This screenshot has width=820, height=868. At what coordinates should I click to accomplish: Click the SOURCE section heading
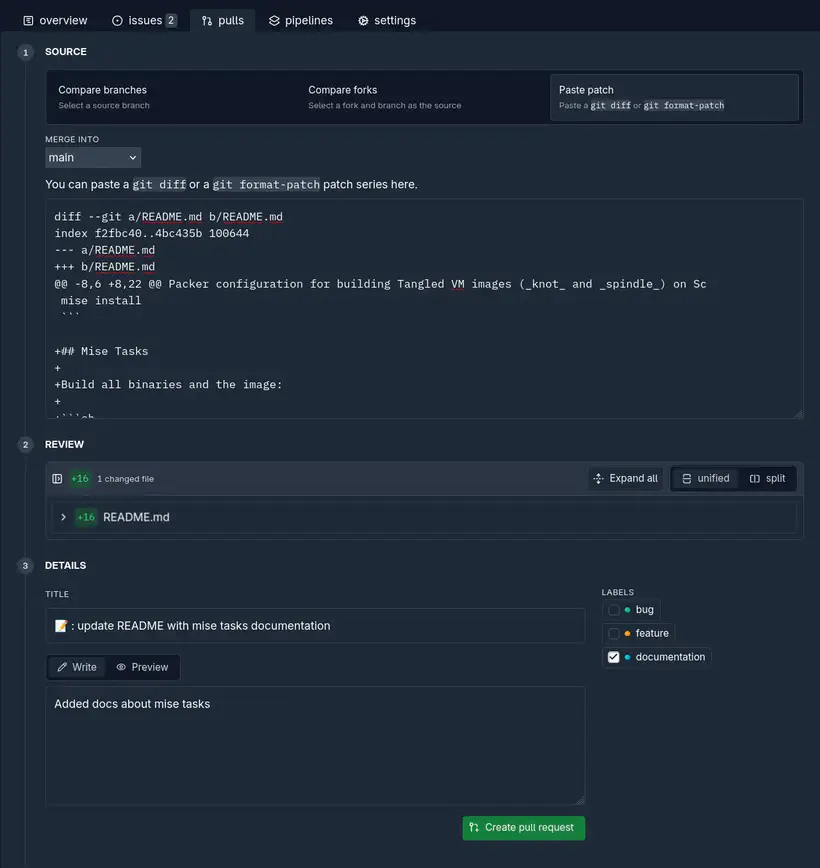[66, 51]
